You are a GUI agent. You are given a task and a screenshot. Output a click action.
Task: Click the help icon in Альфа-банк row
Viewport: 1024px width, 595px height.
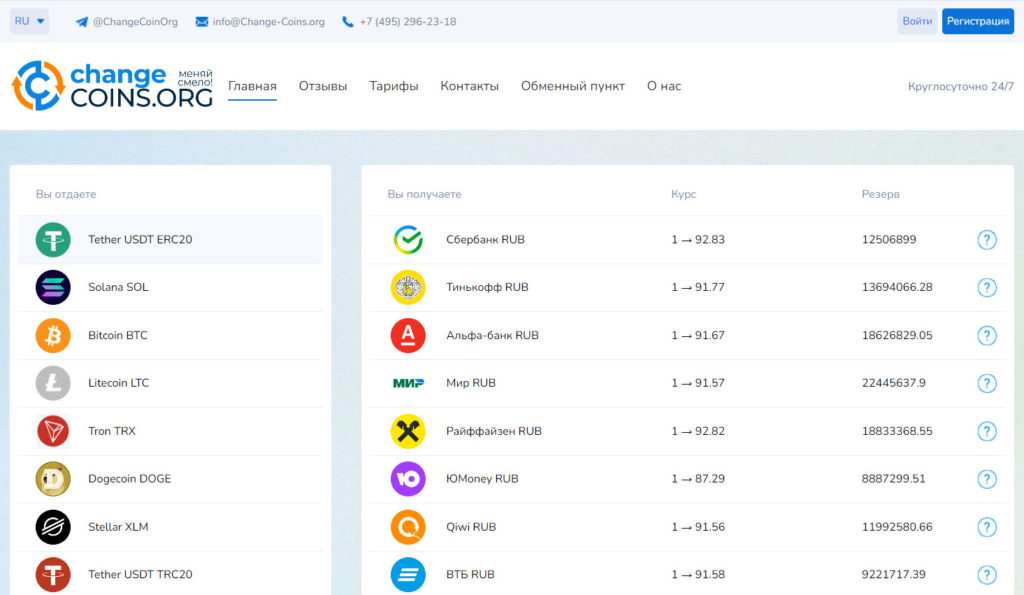coord(987,336)
